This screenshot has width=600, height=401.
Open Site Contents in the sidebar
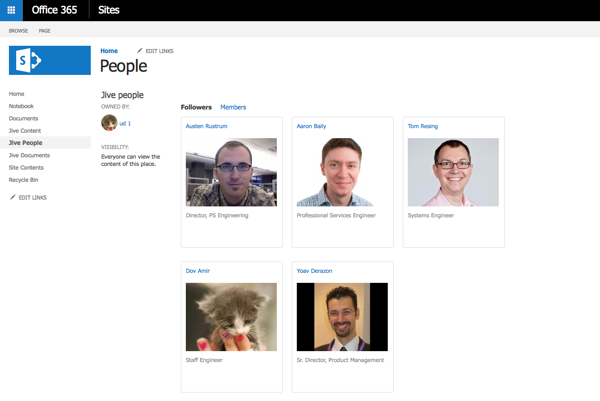pyautogui.click(x=26, y=167)
